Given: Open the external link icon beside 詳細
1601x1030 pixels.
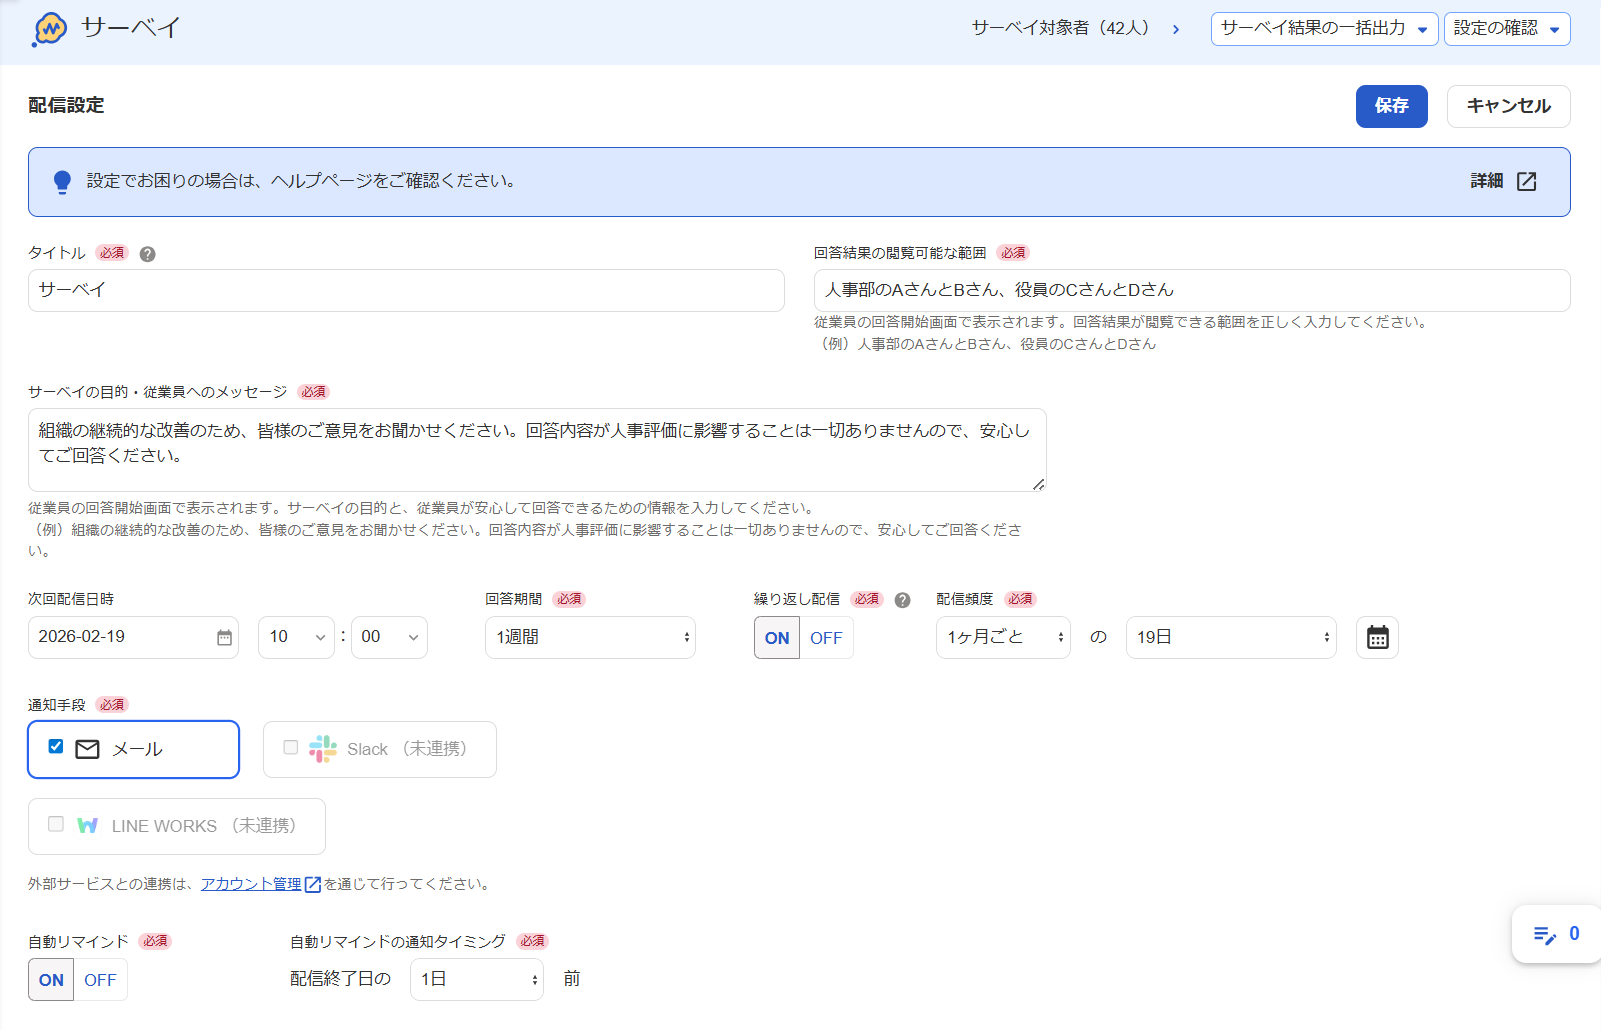Looking at the screenshot, I should pyautogui.click(x=1526, y=181).
